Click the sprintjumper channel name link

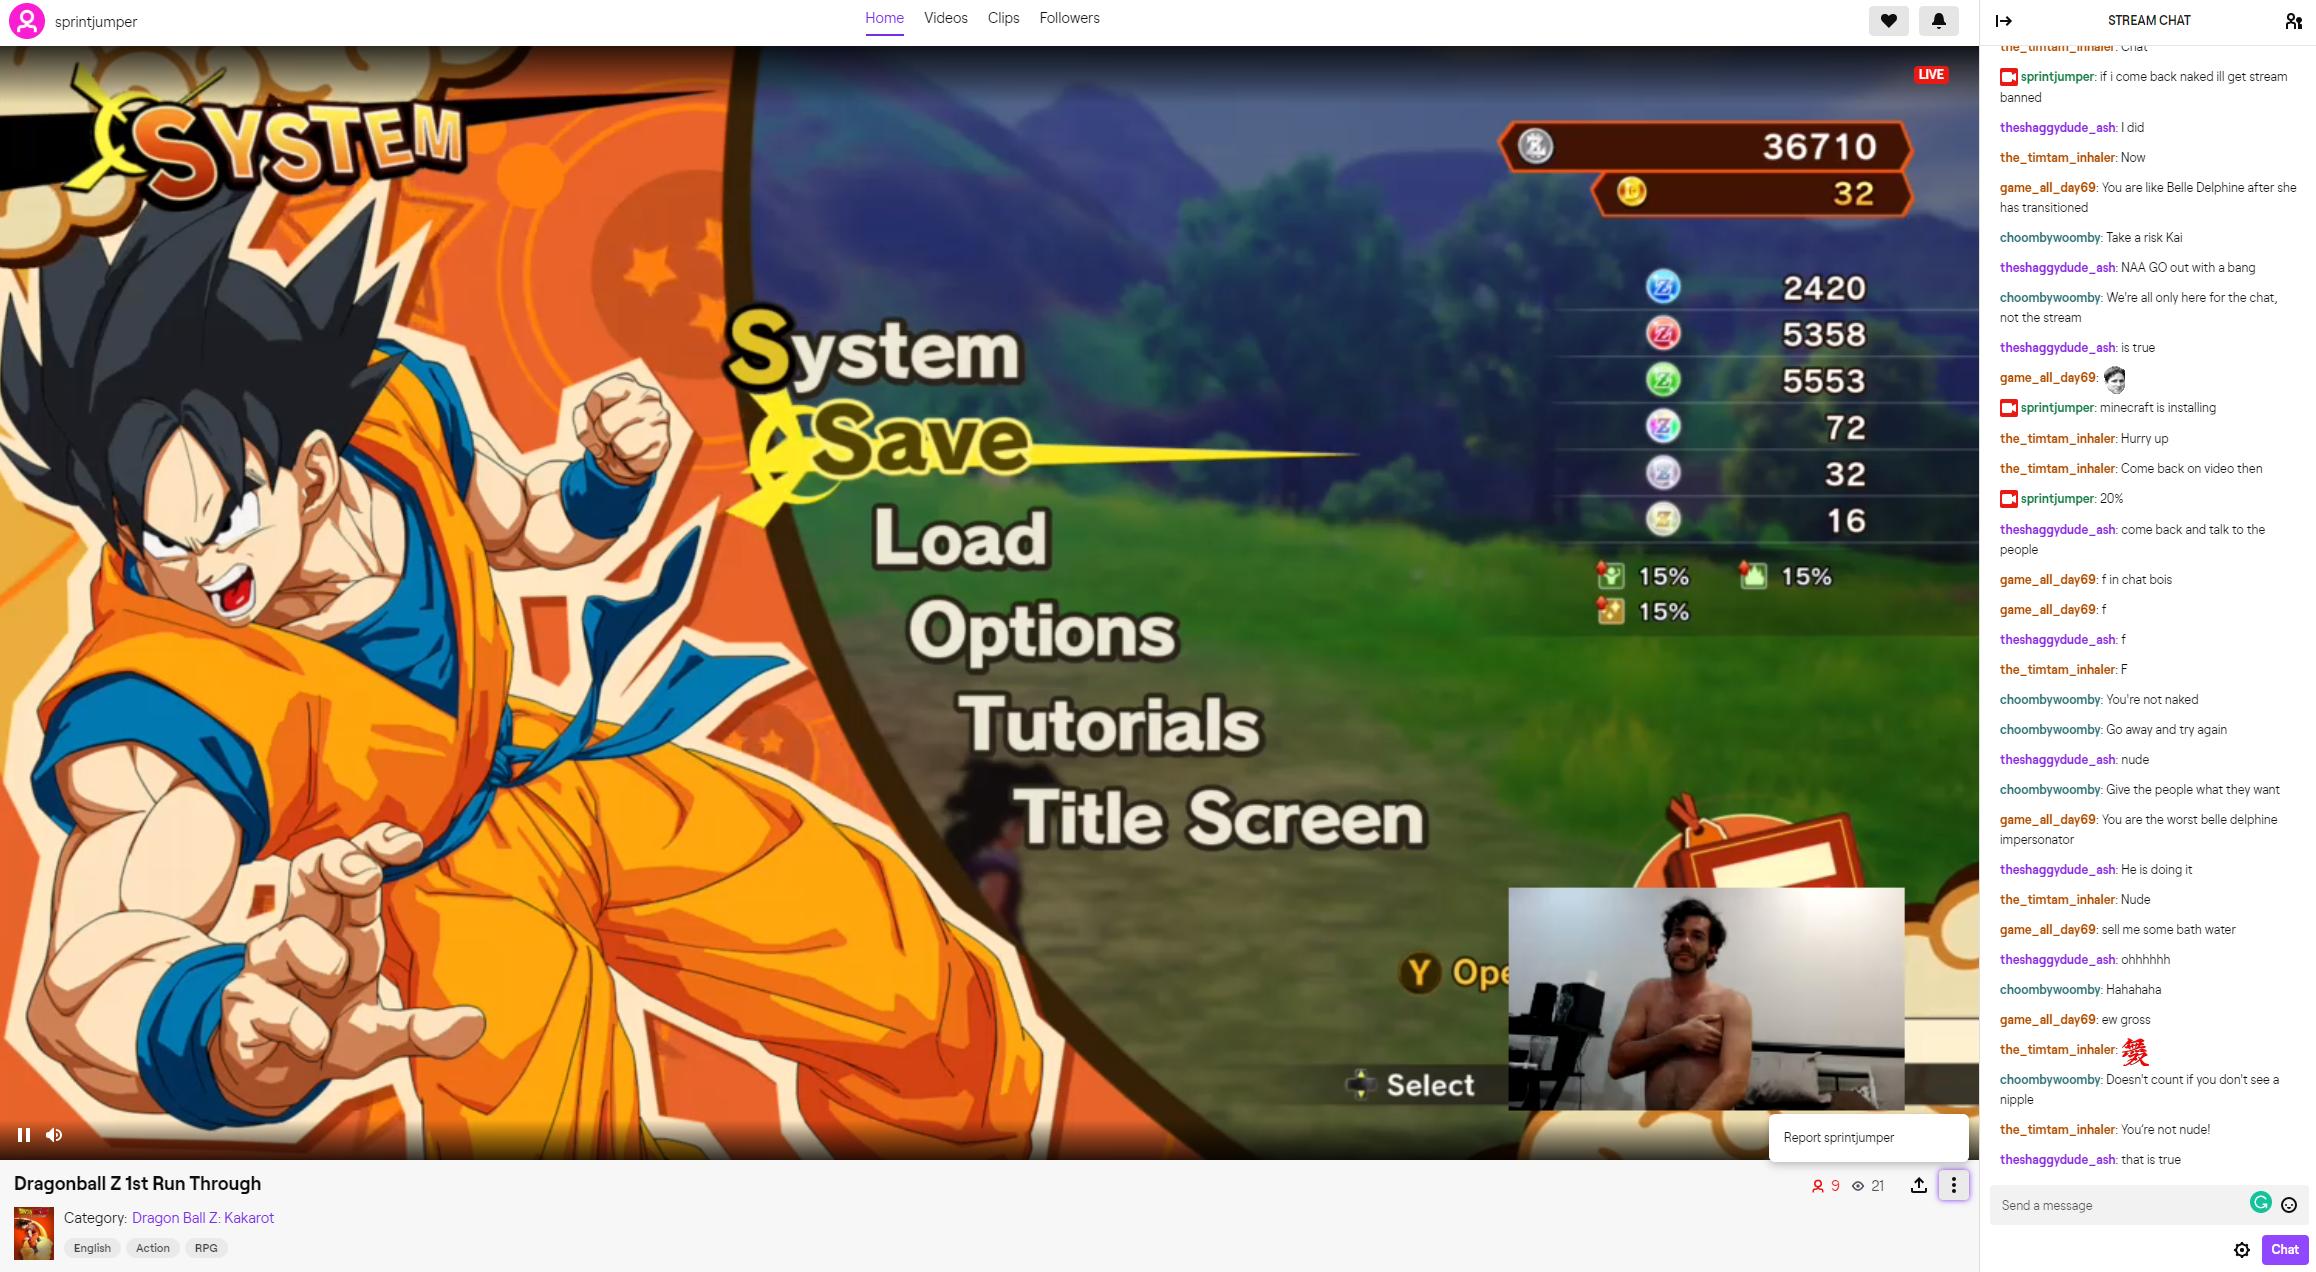click(x=96, y=22)
